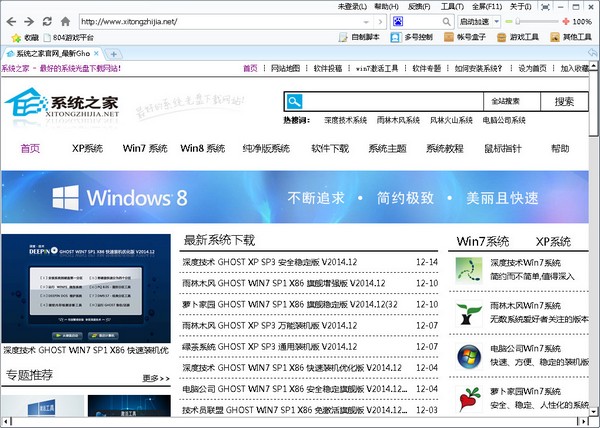Viewport: 600px width, 428px height.
Task: Open the DEEPIN GHOST WIN7 screenshot thumbnail
Action: (86, 288)
